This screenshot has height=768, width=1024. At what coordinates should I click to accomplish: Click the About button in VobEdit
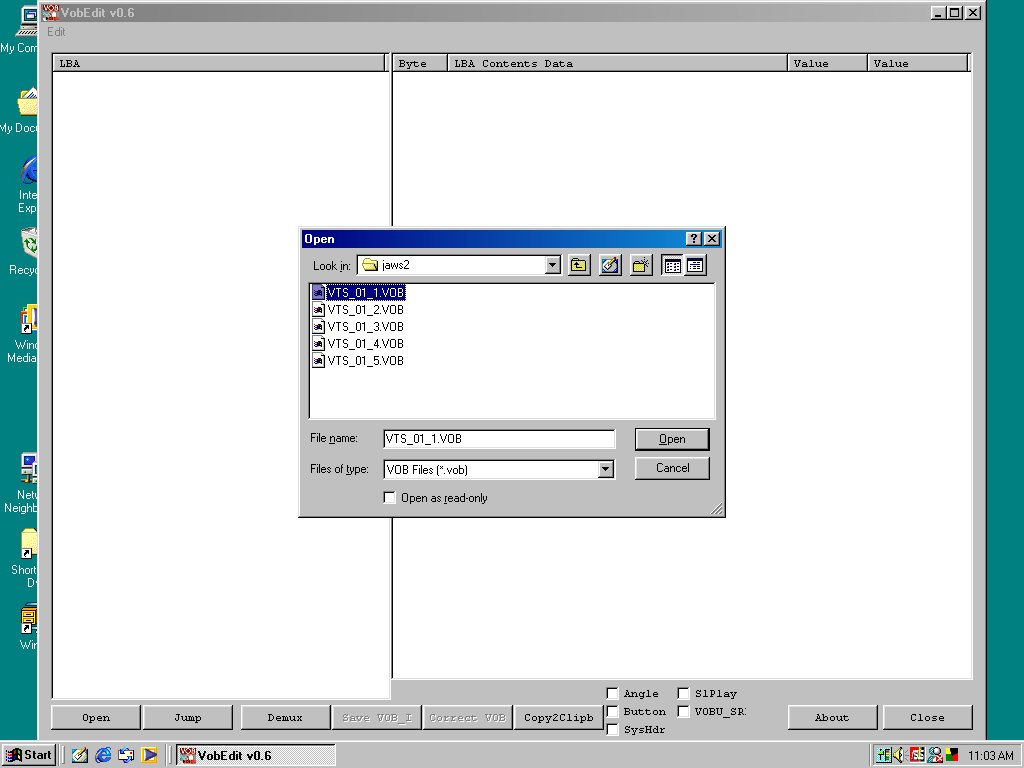pos(832,717)
